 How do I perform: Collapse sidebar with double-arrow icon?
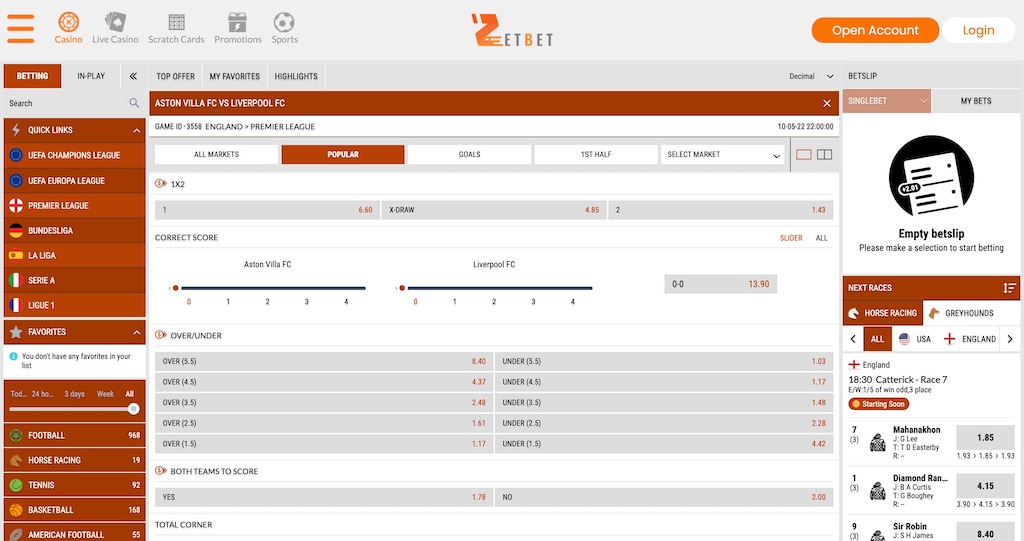pyautogui.click(x=133, y=76)
